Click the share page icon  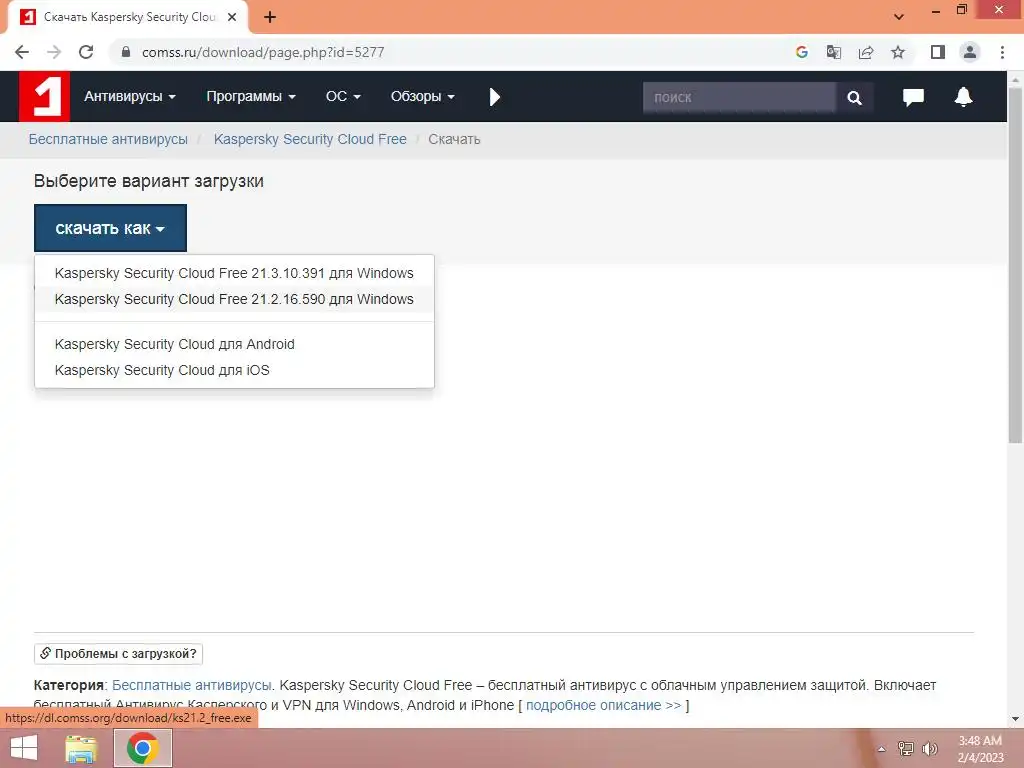coord(866,52)
